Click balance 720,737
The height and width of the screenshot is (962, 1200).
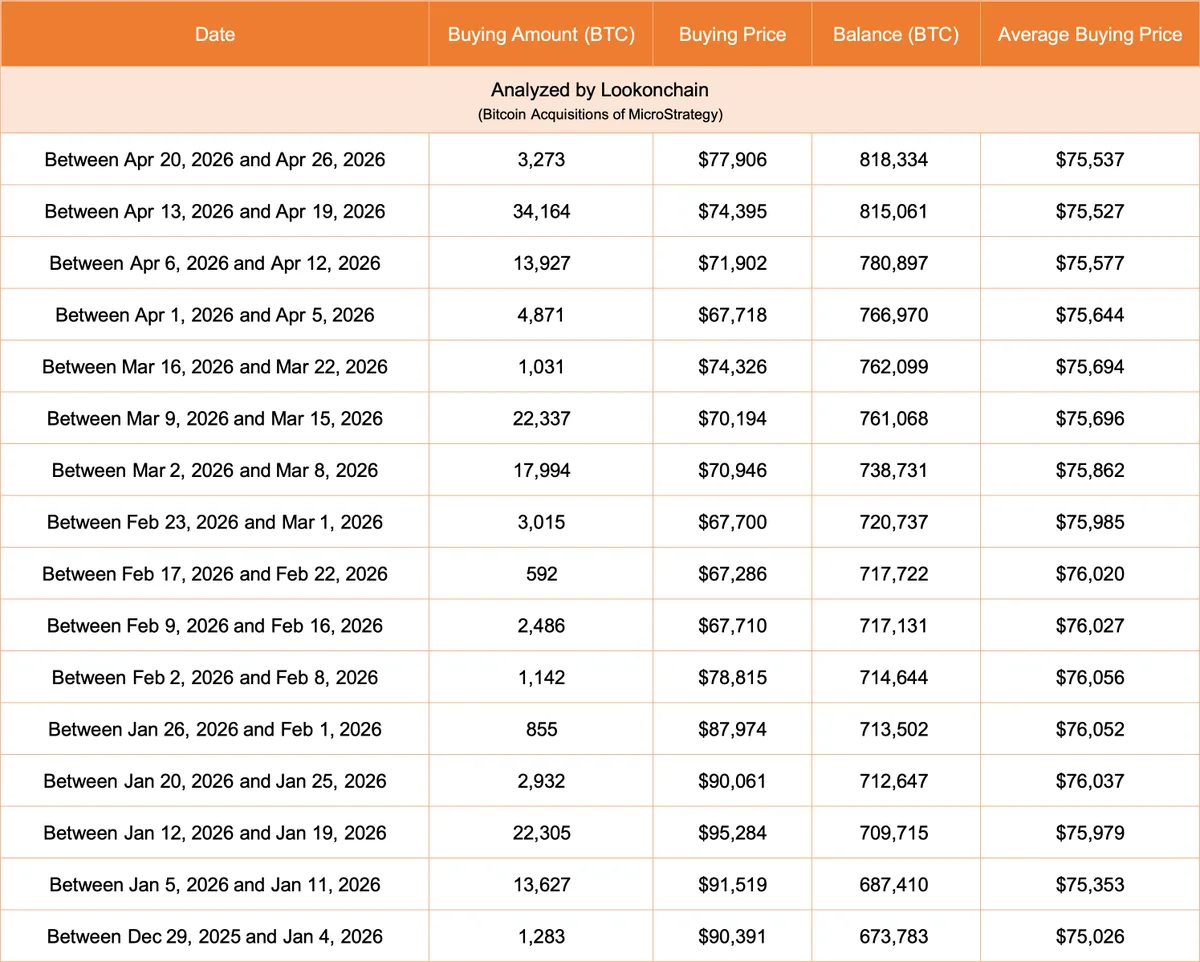895,522
